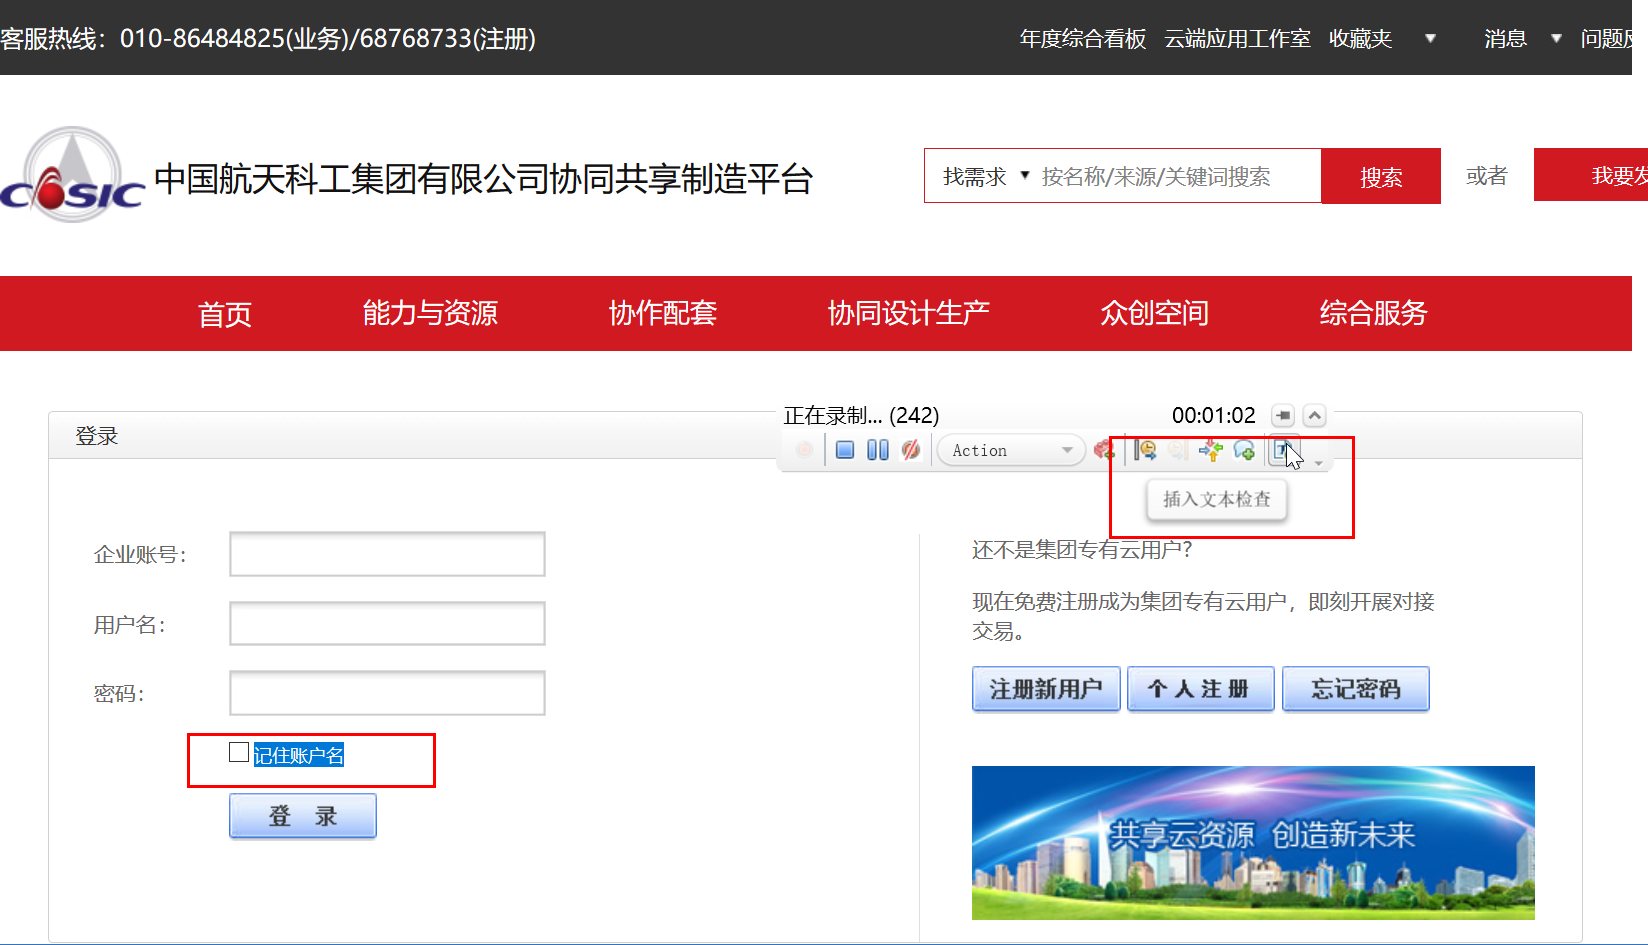Open the 年度综合看板 link
The height and width of the screenshot is (945, 1648).
(x=1083, y=39)
